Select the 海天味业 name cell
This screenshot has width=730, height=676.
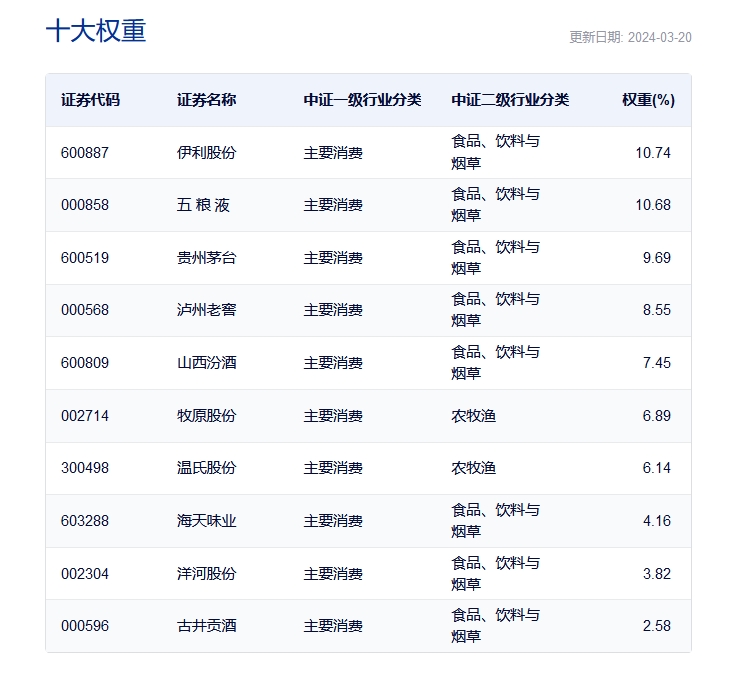[206, 521]
